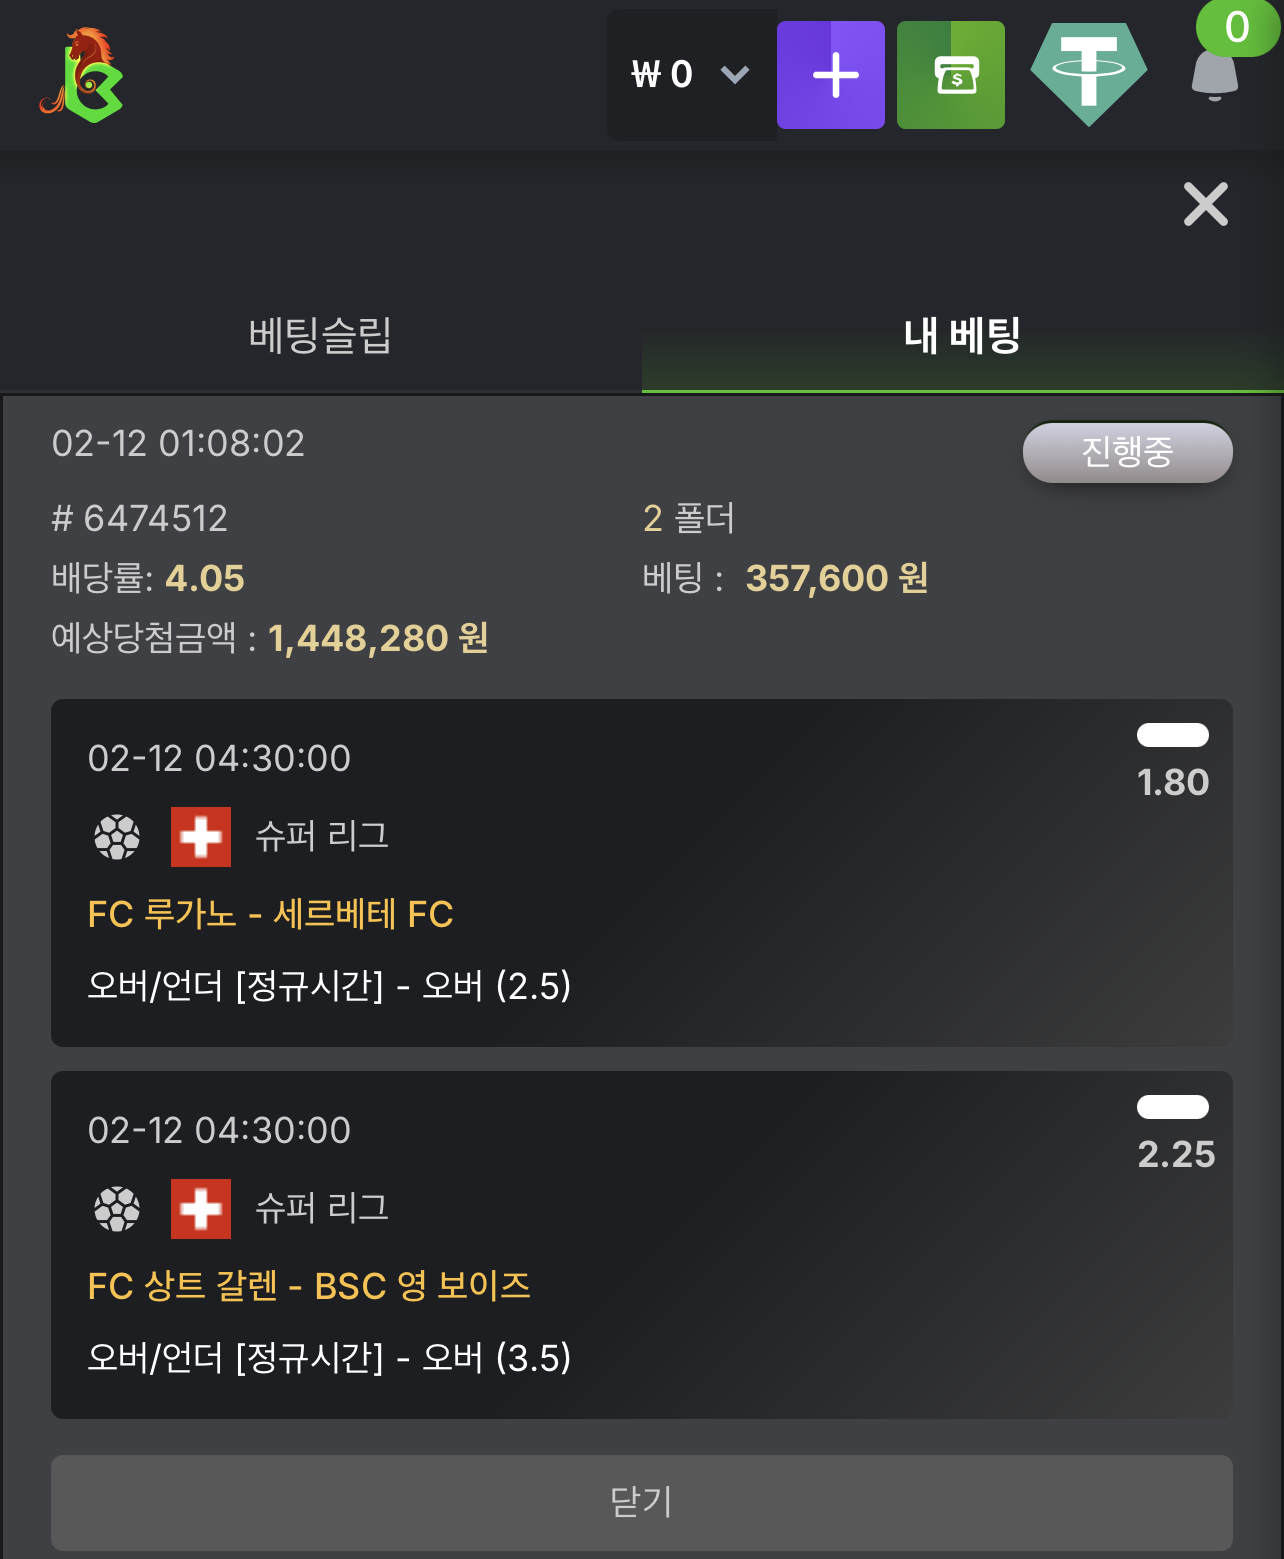Open the Tether cryptocurrency icon
Viewport: 1284px width, 1559px height.
coord(1089,71)
